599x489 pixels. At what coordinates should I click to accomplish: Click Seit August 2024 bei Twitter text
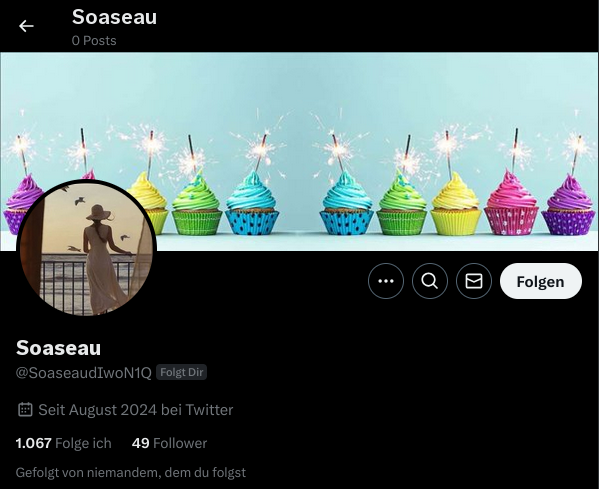click(136, 410)
